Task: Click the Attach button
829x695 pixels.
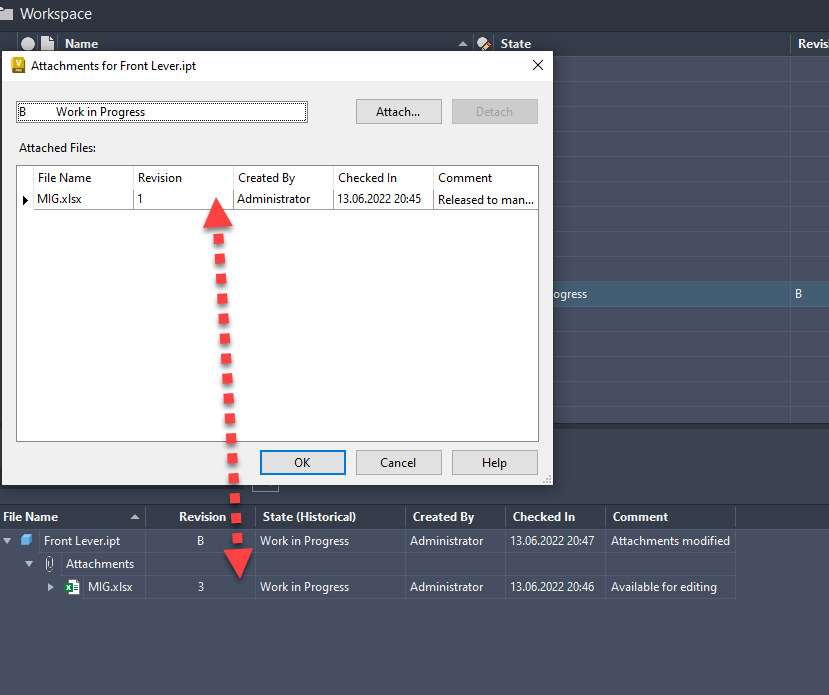Action: pos(398,111)
